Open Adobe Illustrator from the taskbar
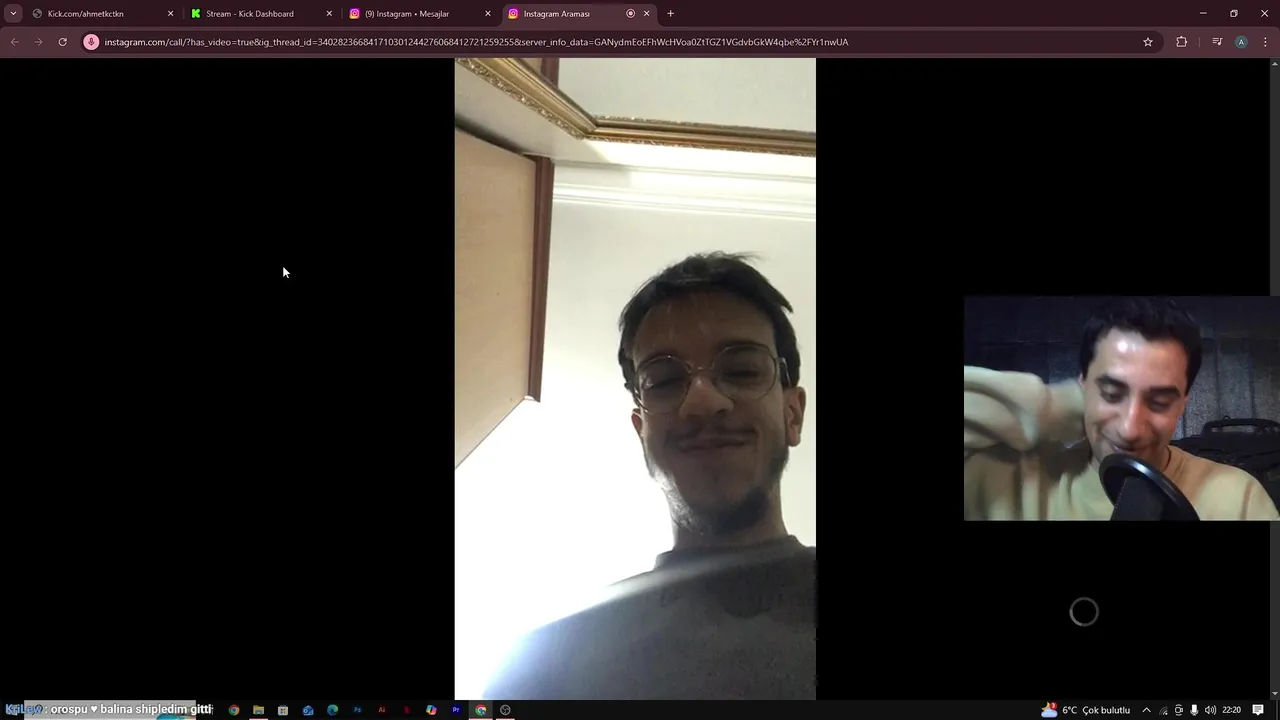 382,710
